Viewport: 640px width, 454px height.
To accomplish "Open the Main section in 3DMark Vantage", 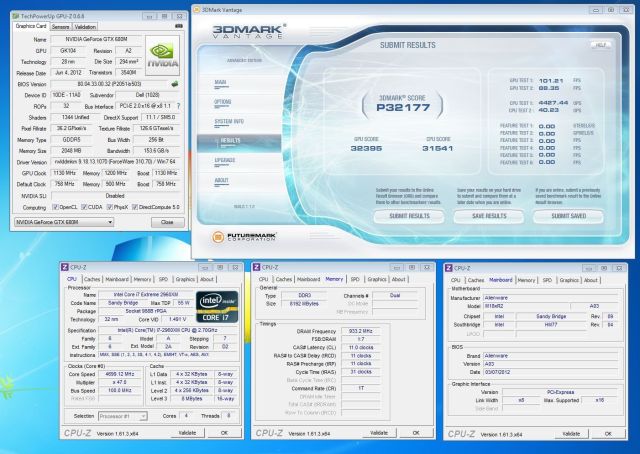I will click(220, 83).
